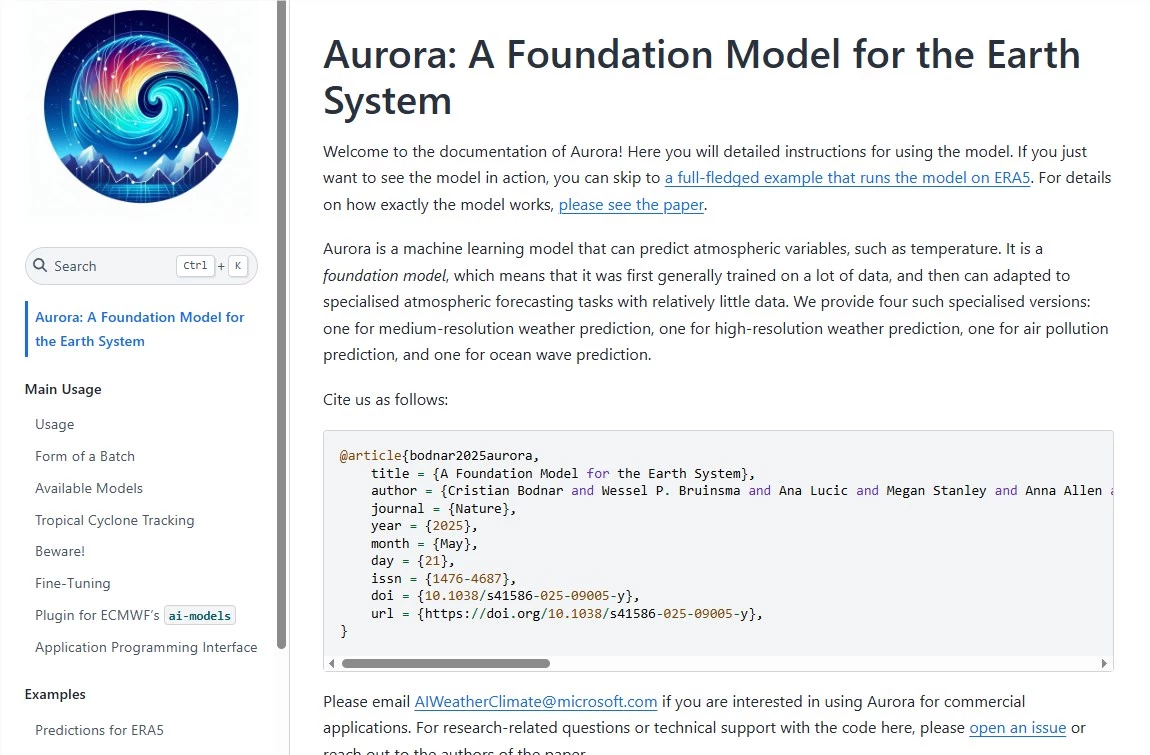Select "Usage" in the sidebar

54,424
